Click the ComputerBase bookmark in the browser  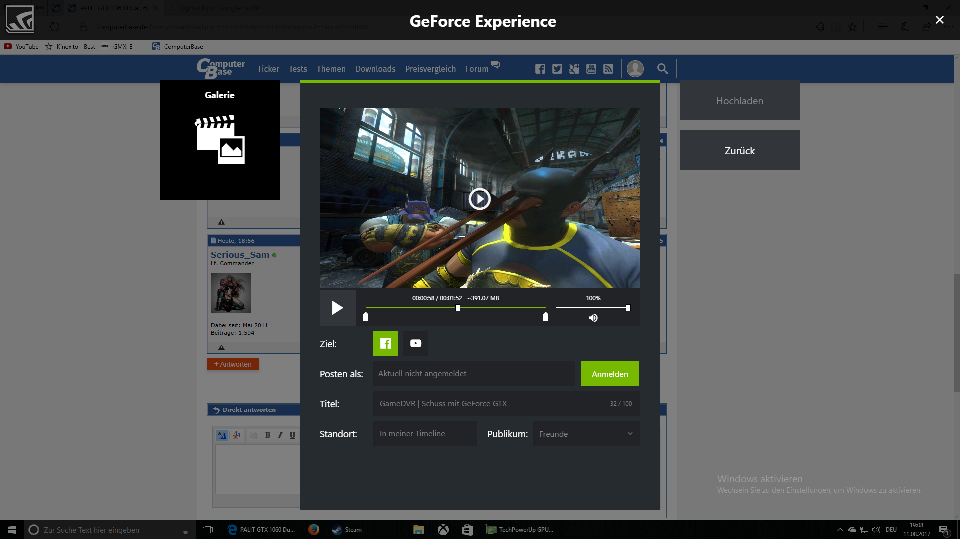tap(178, 46)
